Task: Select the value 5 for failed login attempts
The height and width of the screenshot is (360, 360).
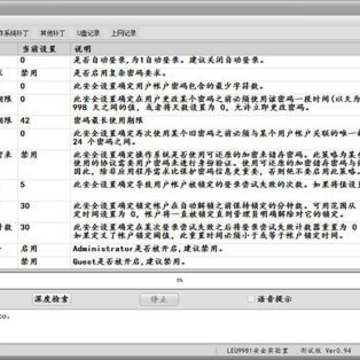Action: pyautogui.click(x=22, y=184)
